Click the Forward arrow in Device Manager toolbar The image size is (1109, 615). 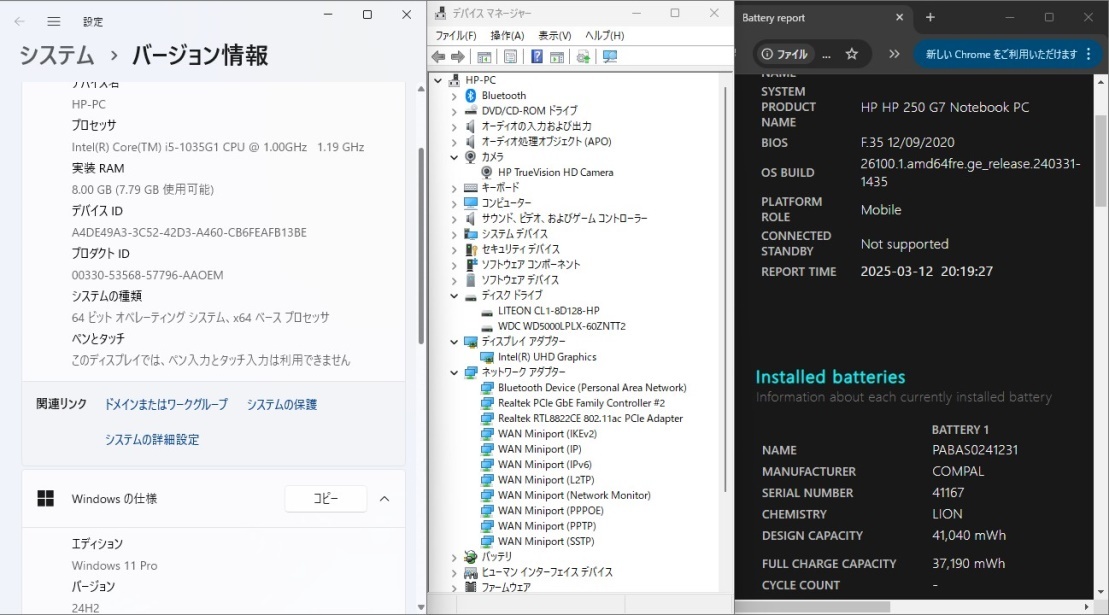(458, 57)
